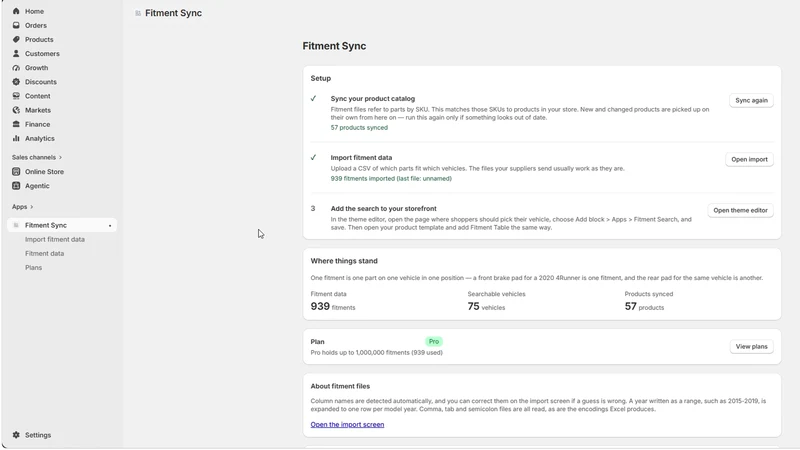Image resolution: width=800 pixels, height=450 pixels.
Task: Click the 57 products statistic
Action: pos(644,306)
